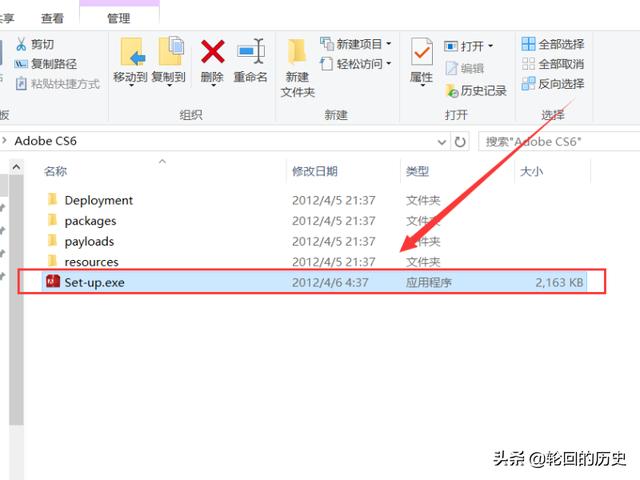Sort by the Name (名称) column header
Viewport: 640px width, 480px height.
pyautogui.click(x=56, y=171)
